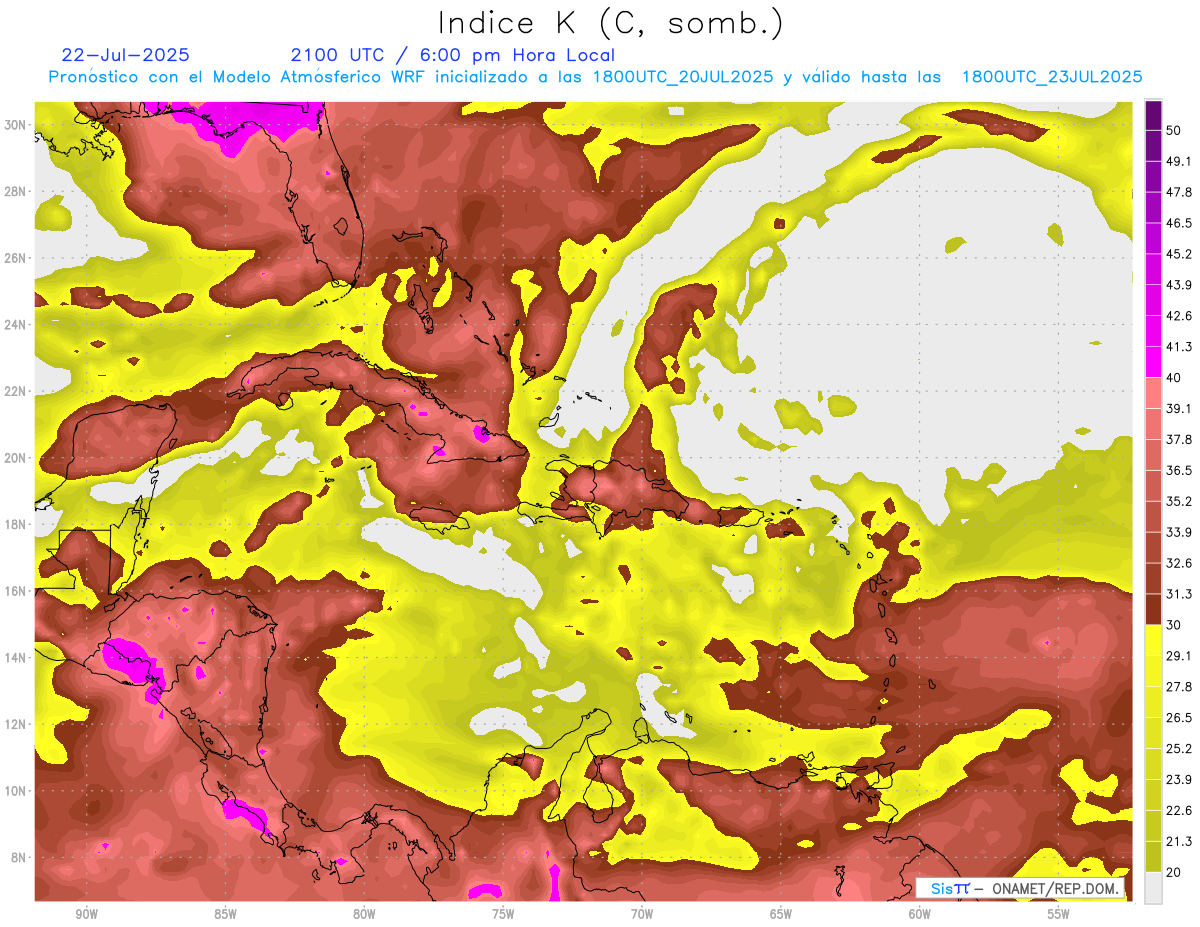Click the initialization stamp '1800UTC_20JUL2025'

pos(683,77)
